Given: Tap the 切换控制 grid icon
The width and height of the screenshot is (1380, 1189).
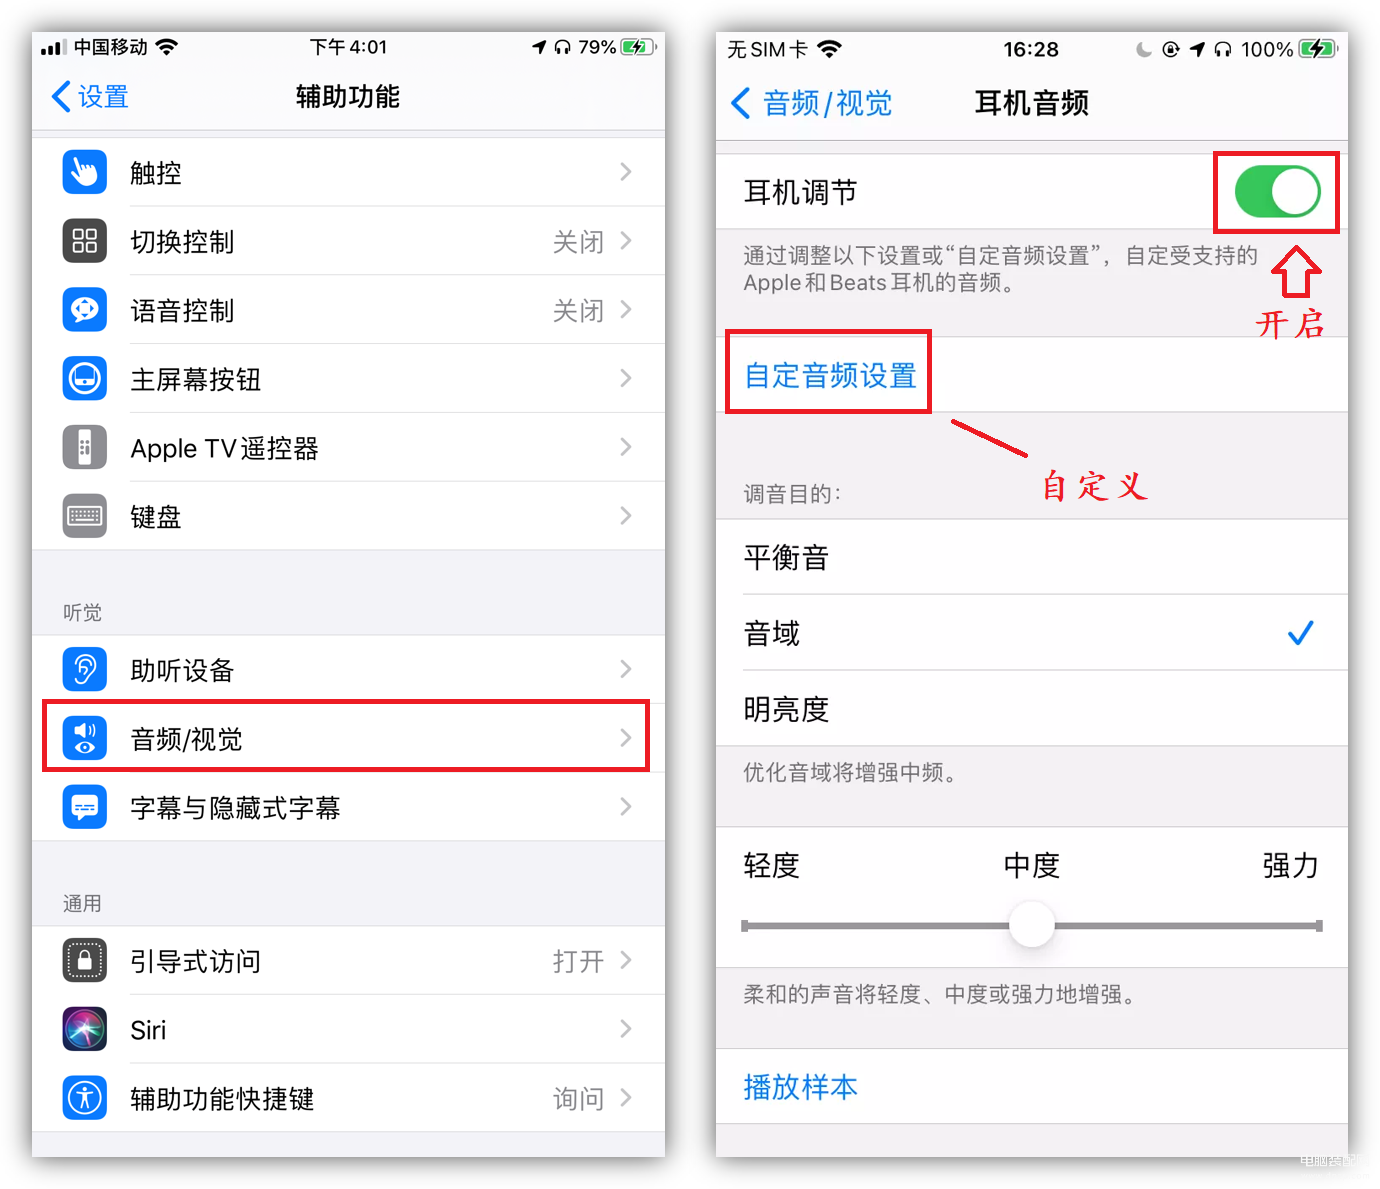Looking at the screenshot, I should 85,241.
